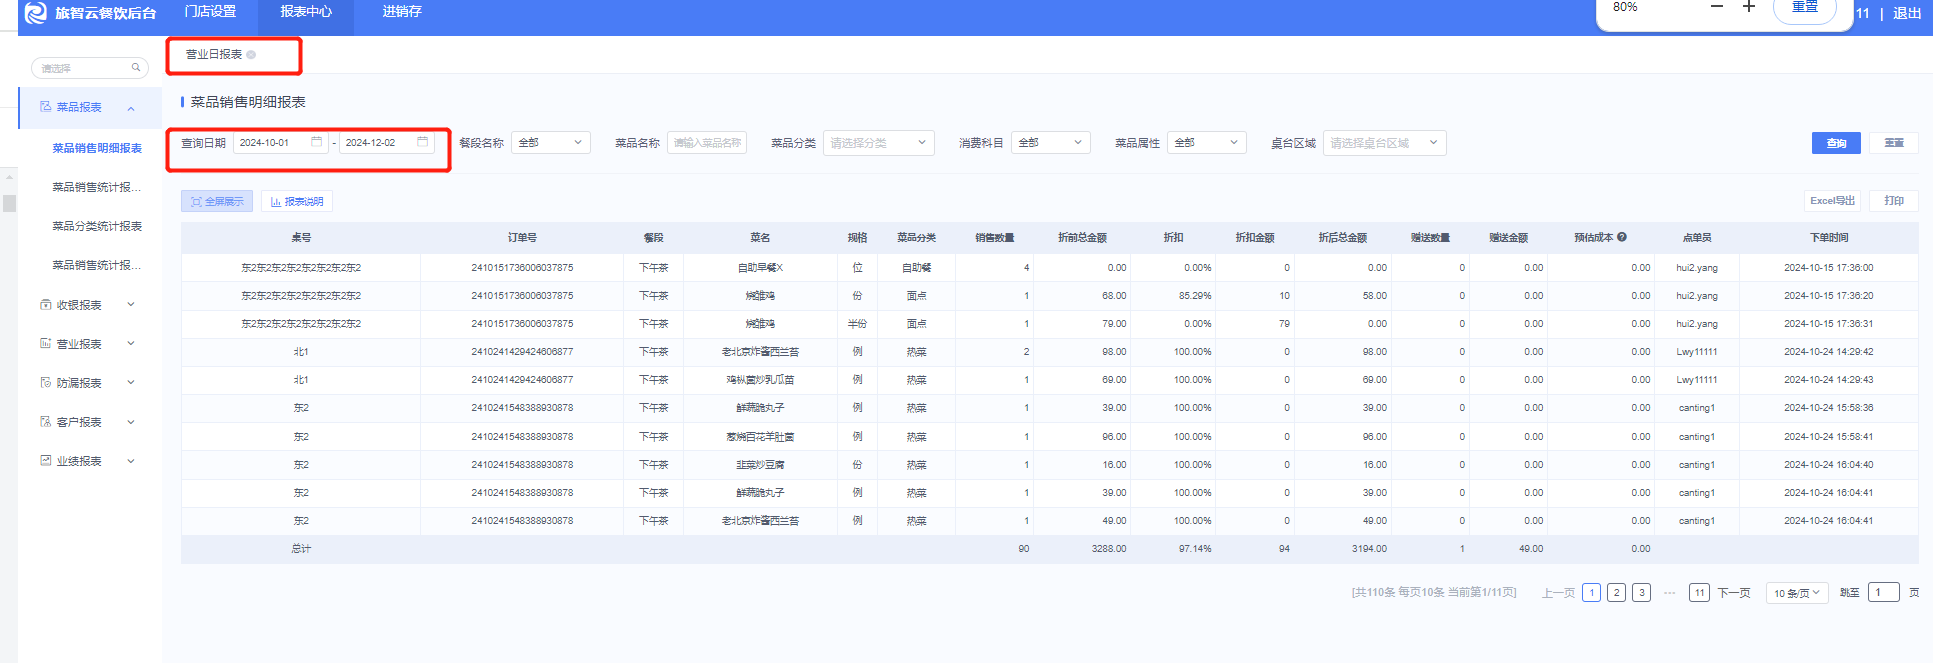Click the start date field 2024-10-01

[x=280, y=143]
